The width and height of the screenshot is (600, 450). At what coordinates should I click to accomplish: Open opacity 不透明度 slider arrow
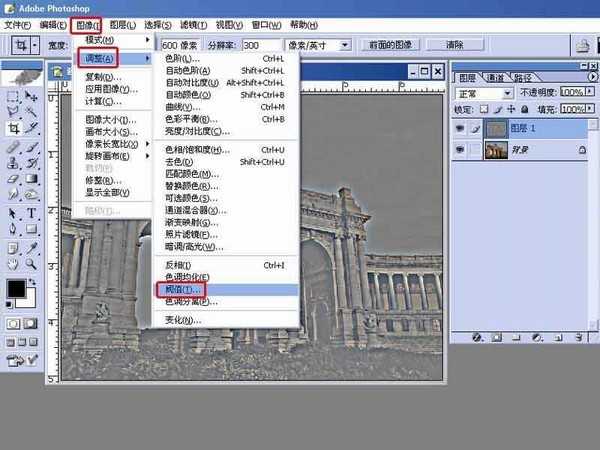pyautogui.click(x=590, y=92)
